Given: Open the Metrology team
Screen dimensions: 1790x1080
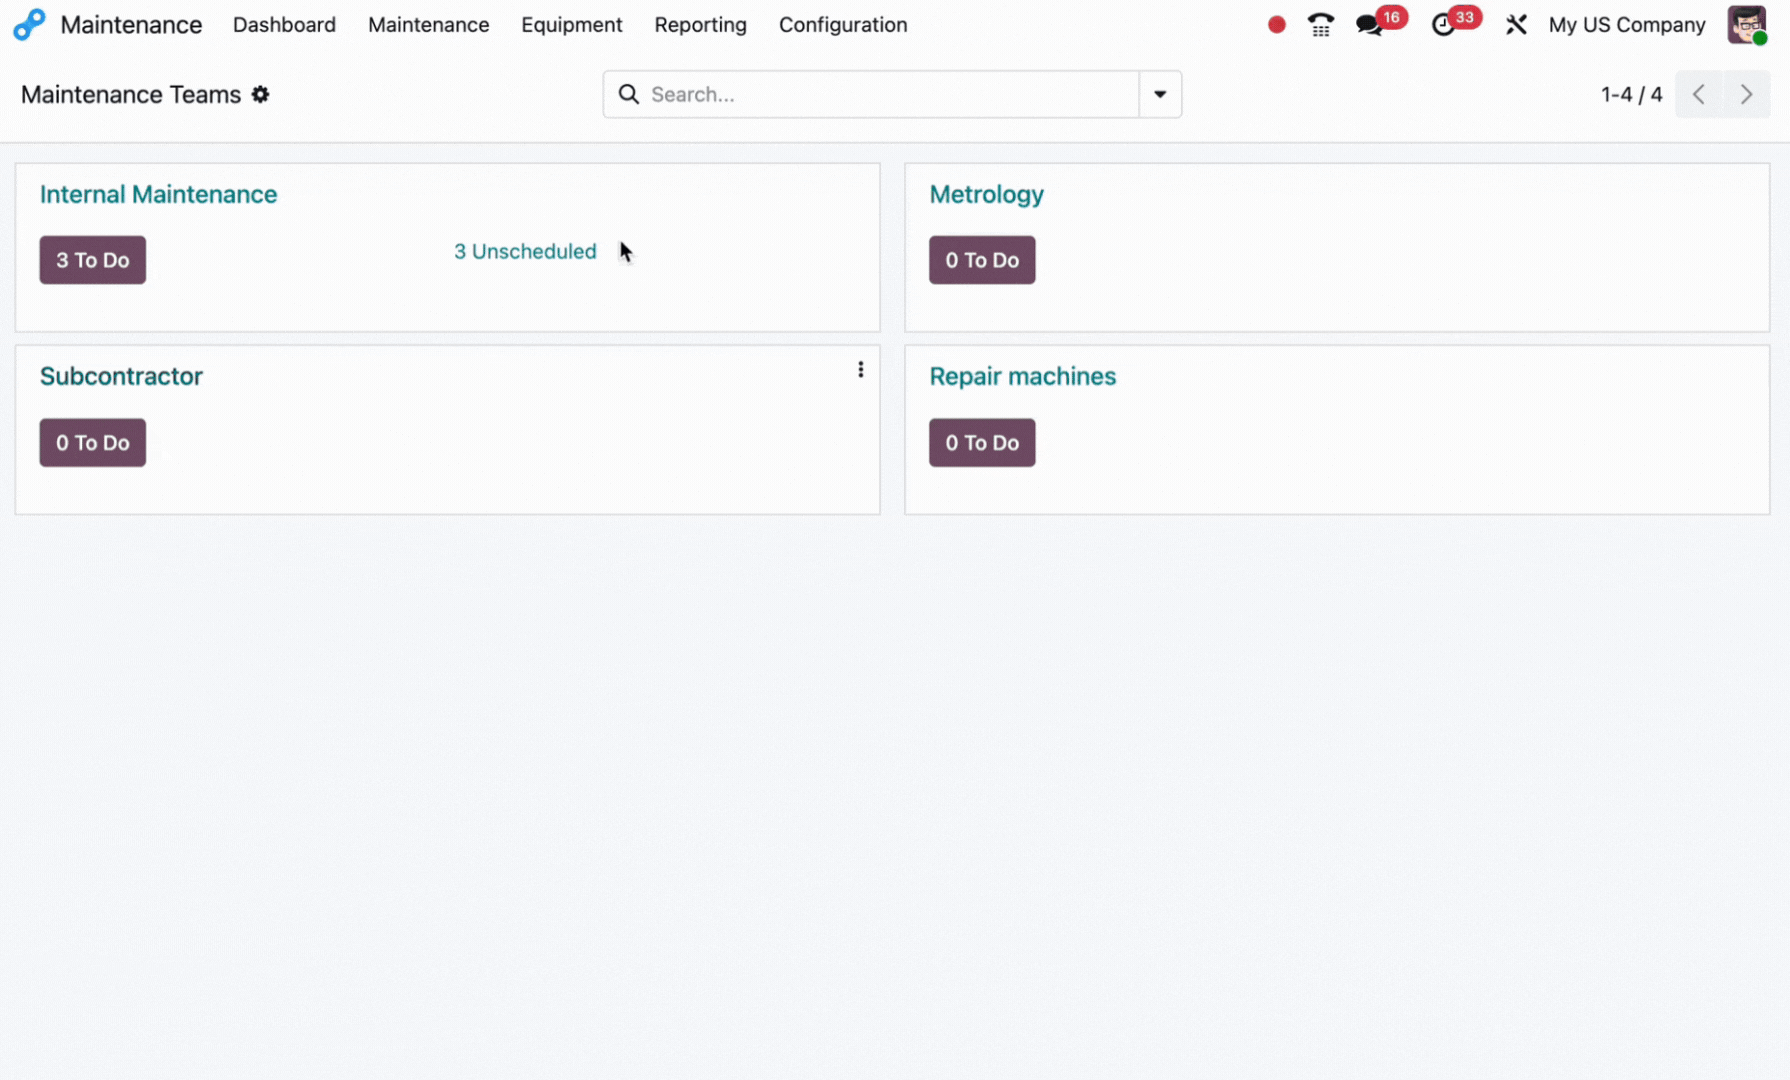Looking at the screenshot, I should pyautogui.click(x=986, y=194).
